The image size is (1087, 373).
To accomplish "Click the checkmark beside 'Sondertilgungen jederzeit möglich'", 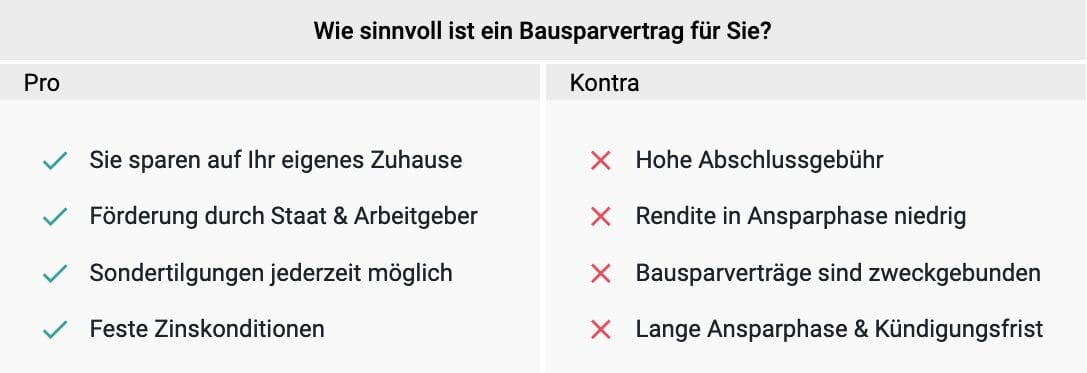I will (x=55, y=274).
